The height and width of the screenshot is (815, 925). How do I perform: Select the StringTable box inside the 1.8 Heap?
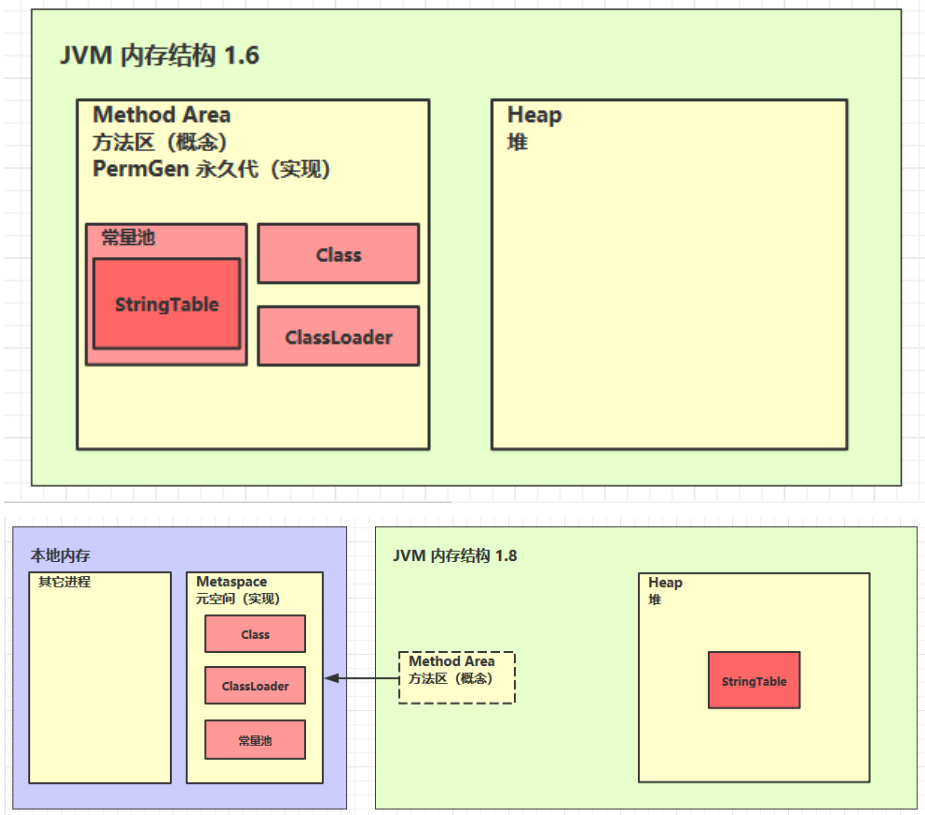pyautogui.click(x=754, y=681)
